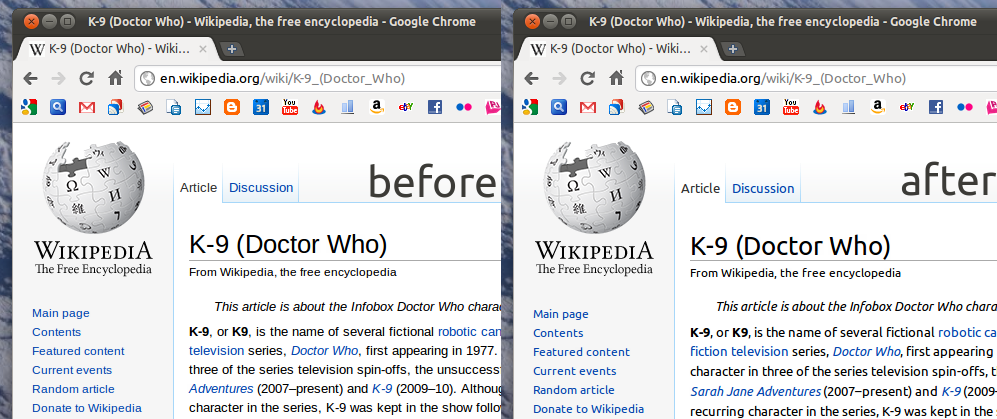Click 'From Wikipedia, the free encyclopedia' in left window
The width and height of the screenshot is (997, 419).
click(x=293, y=273)
